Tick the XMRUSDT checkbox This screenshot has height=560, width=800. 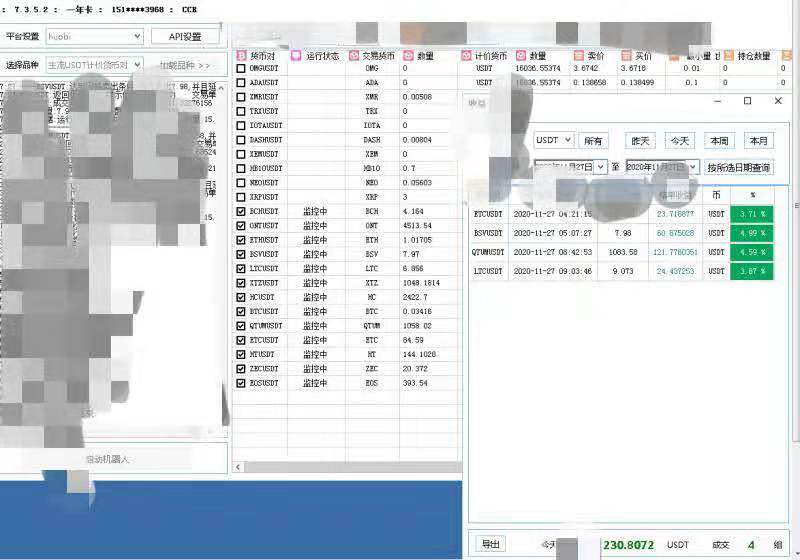tap(241, 96)
